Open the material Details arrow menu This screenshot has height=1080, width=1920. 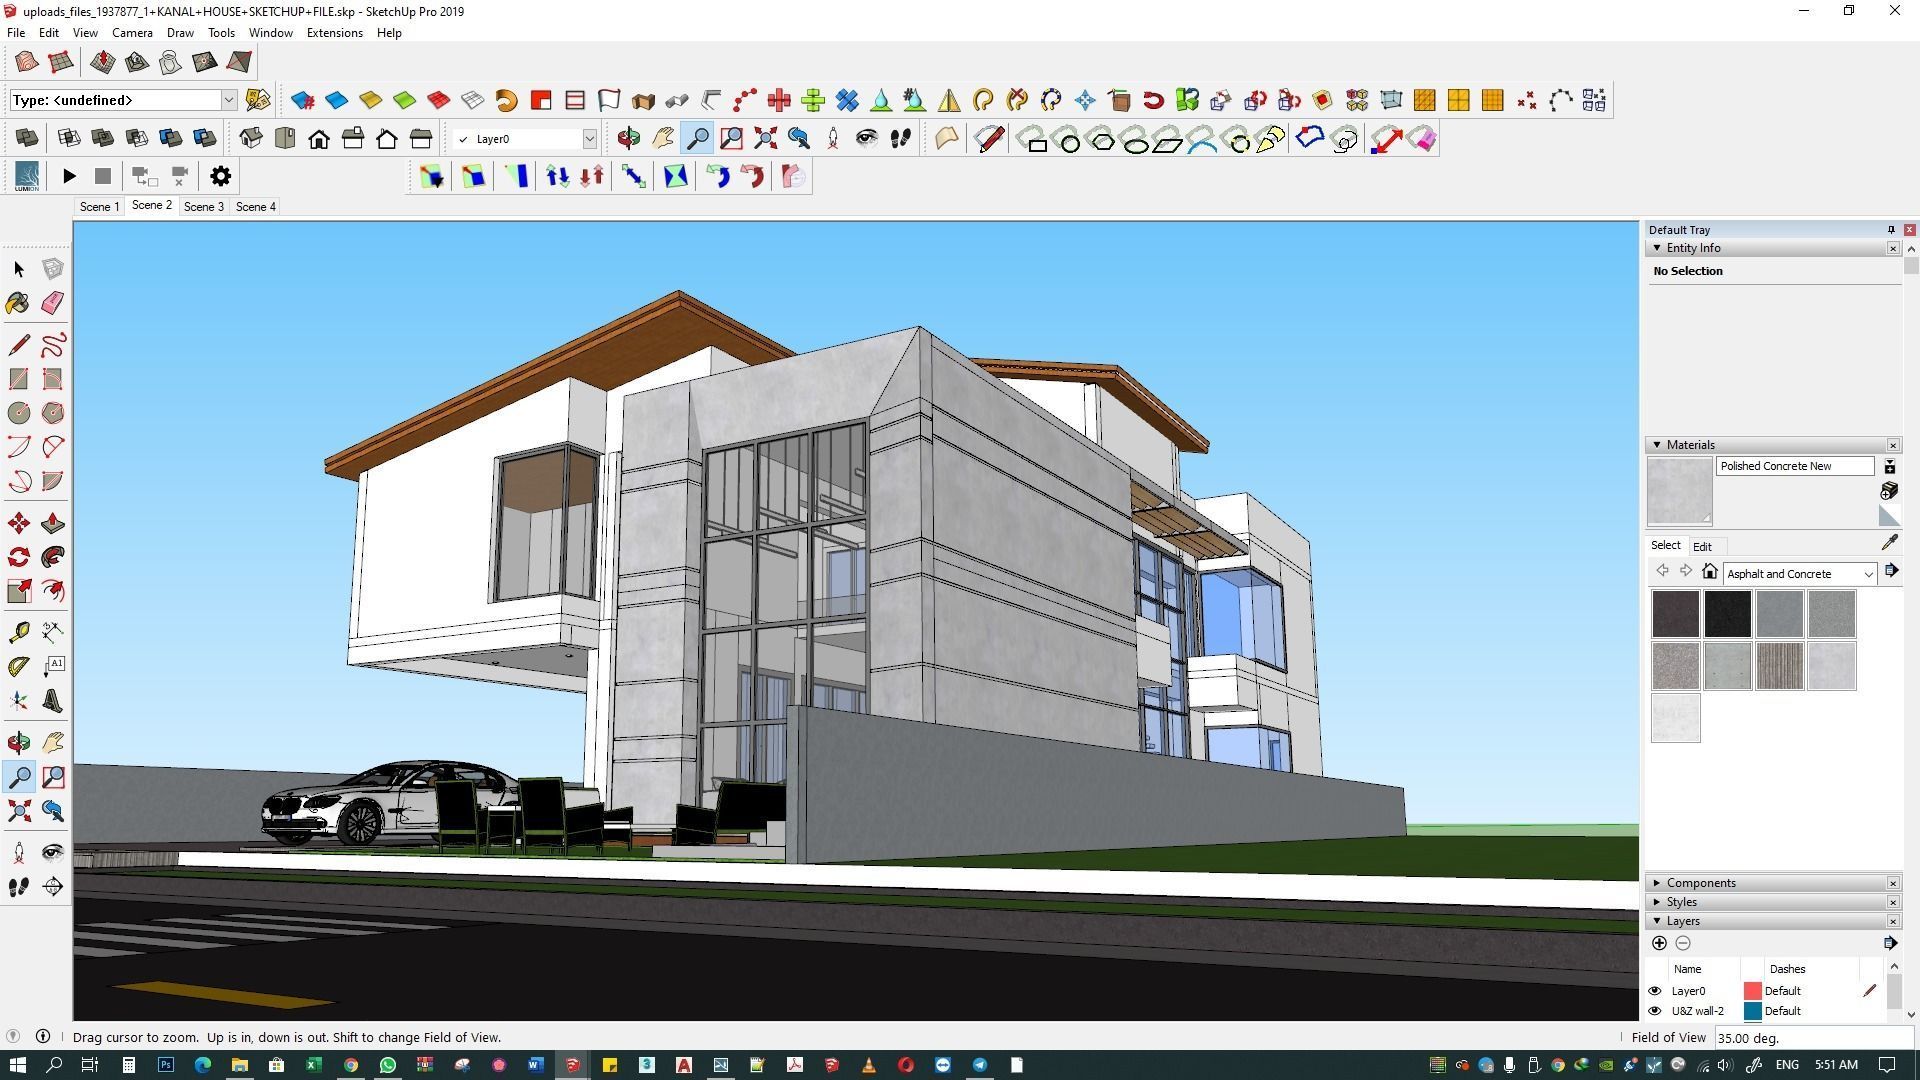tap(1891, 571)
